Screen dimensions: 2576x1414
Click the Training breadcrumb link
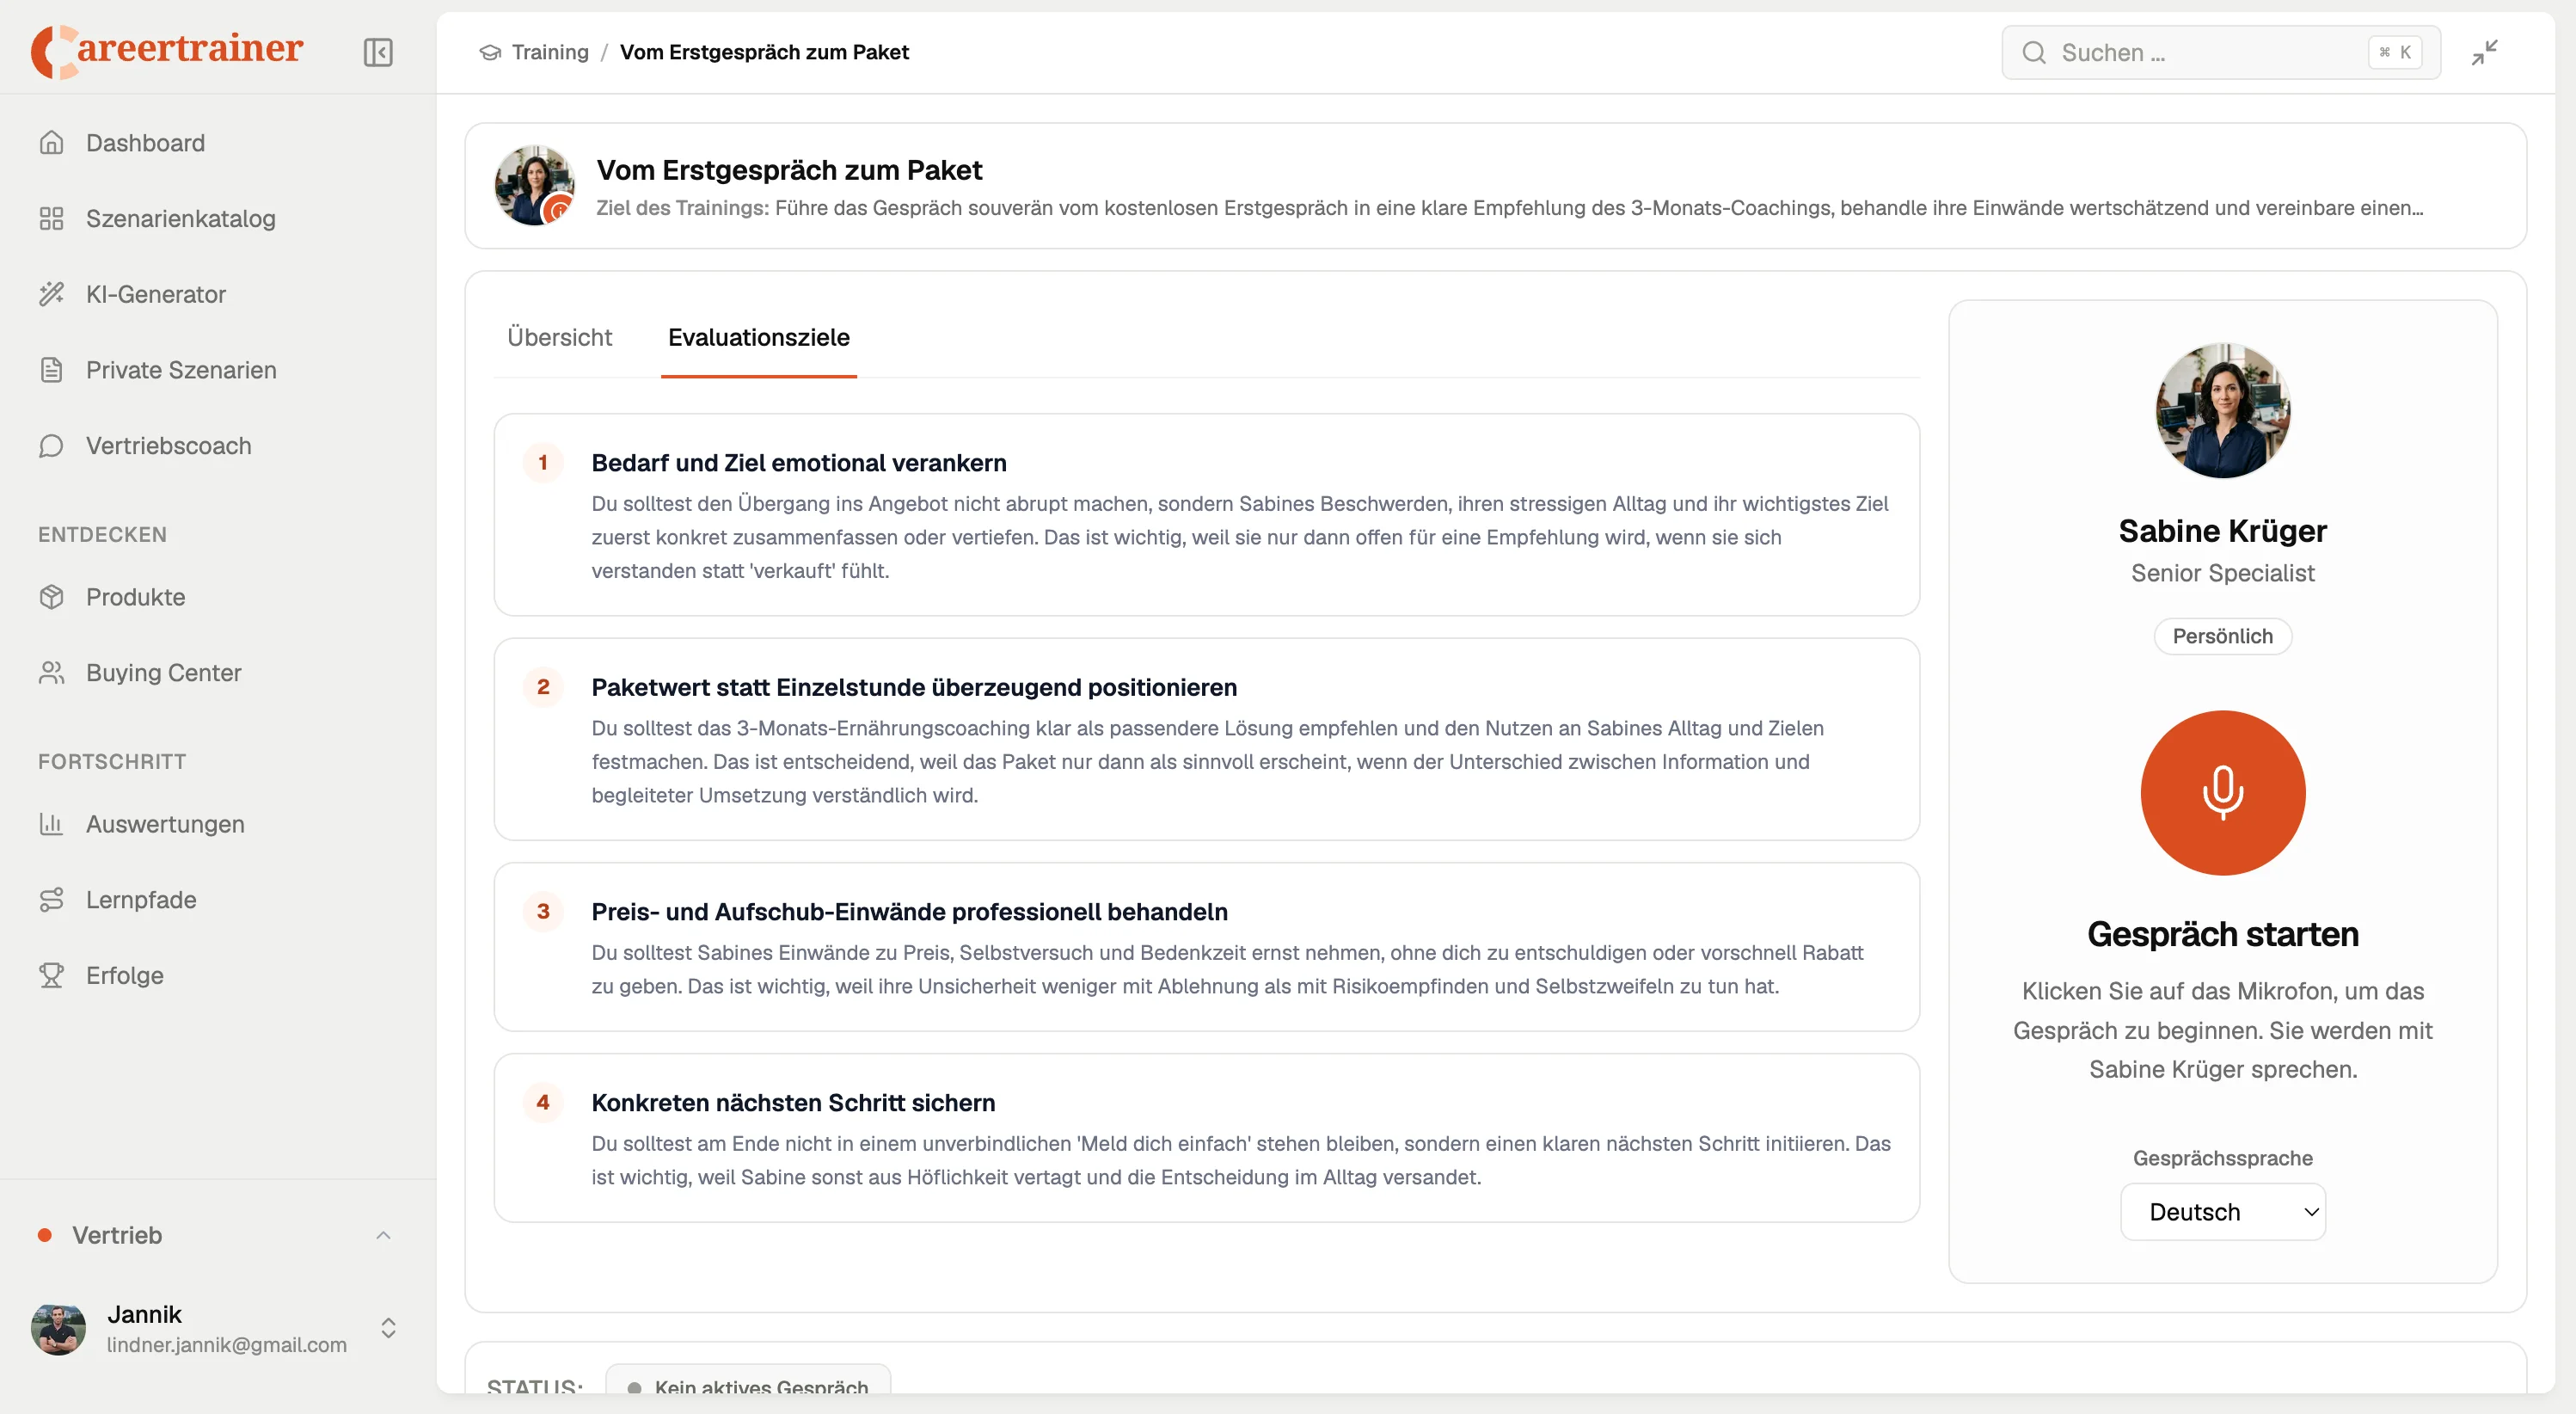coord(550,52)
